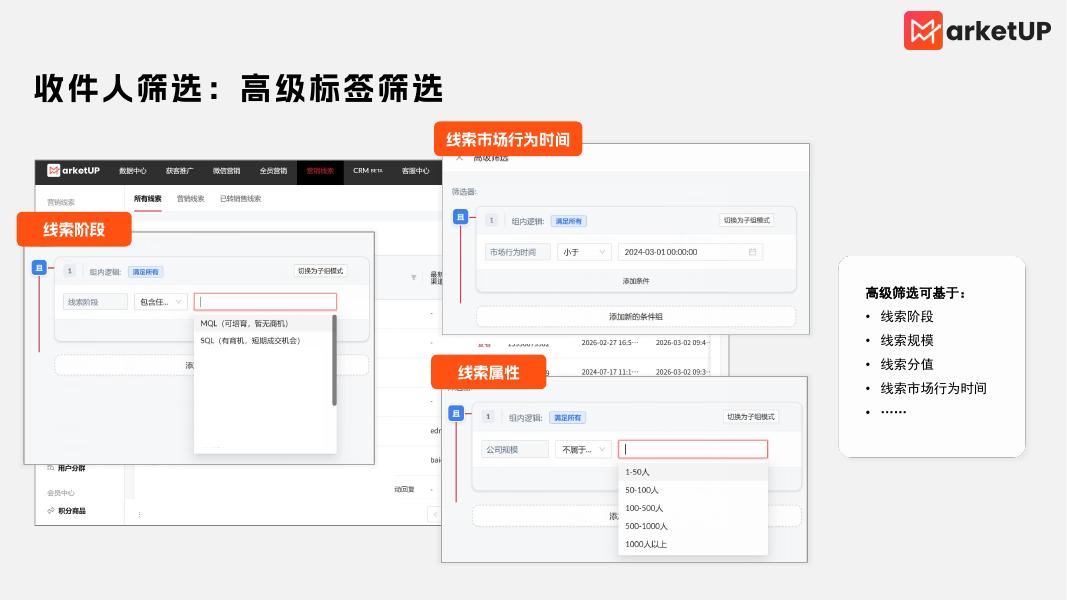The width and height of the screenshot is (1067, 600).
Task: Open the 包含任... condition dropdown
Action: pos(160,301)
